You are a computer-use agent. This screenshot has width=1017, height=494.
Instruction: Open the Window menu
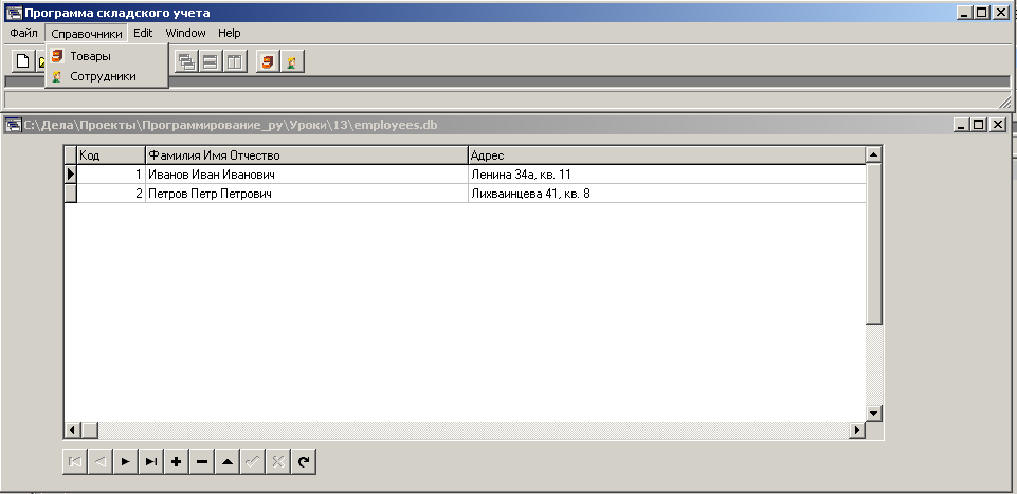coord(185,33)
